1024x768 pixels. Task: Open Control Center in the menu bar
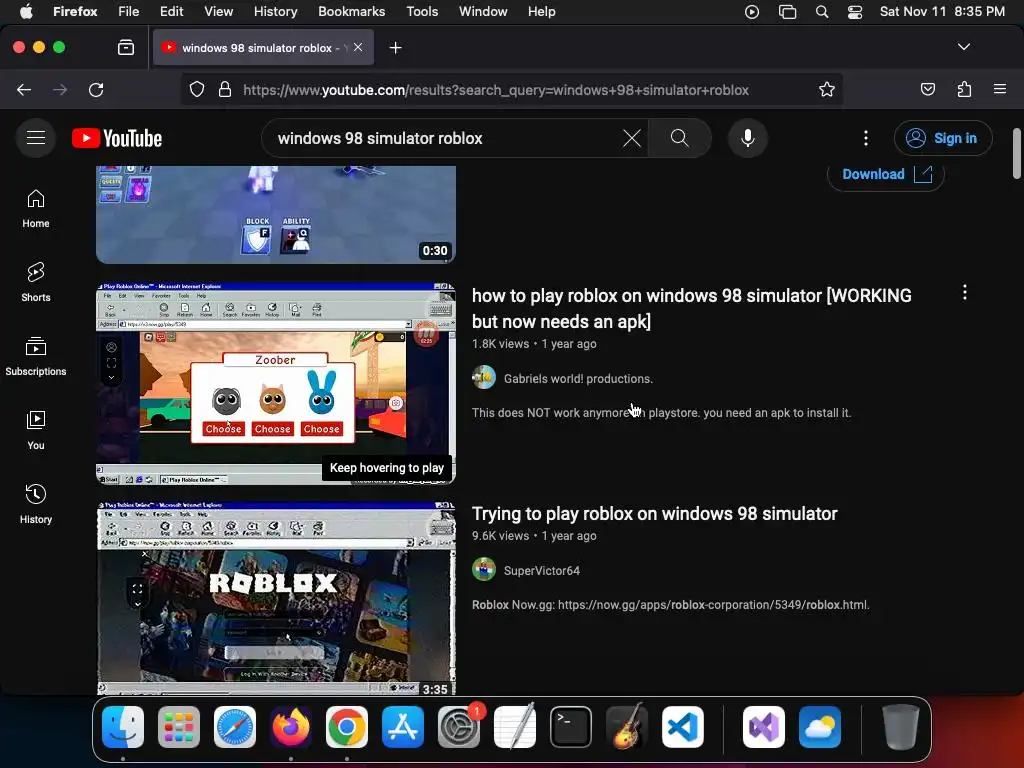[x=855, y=12]
